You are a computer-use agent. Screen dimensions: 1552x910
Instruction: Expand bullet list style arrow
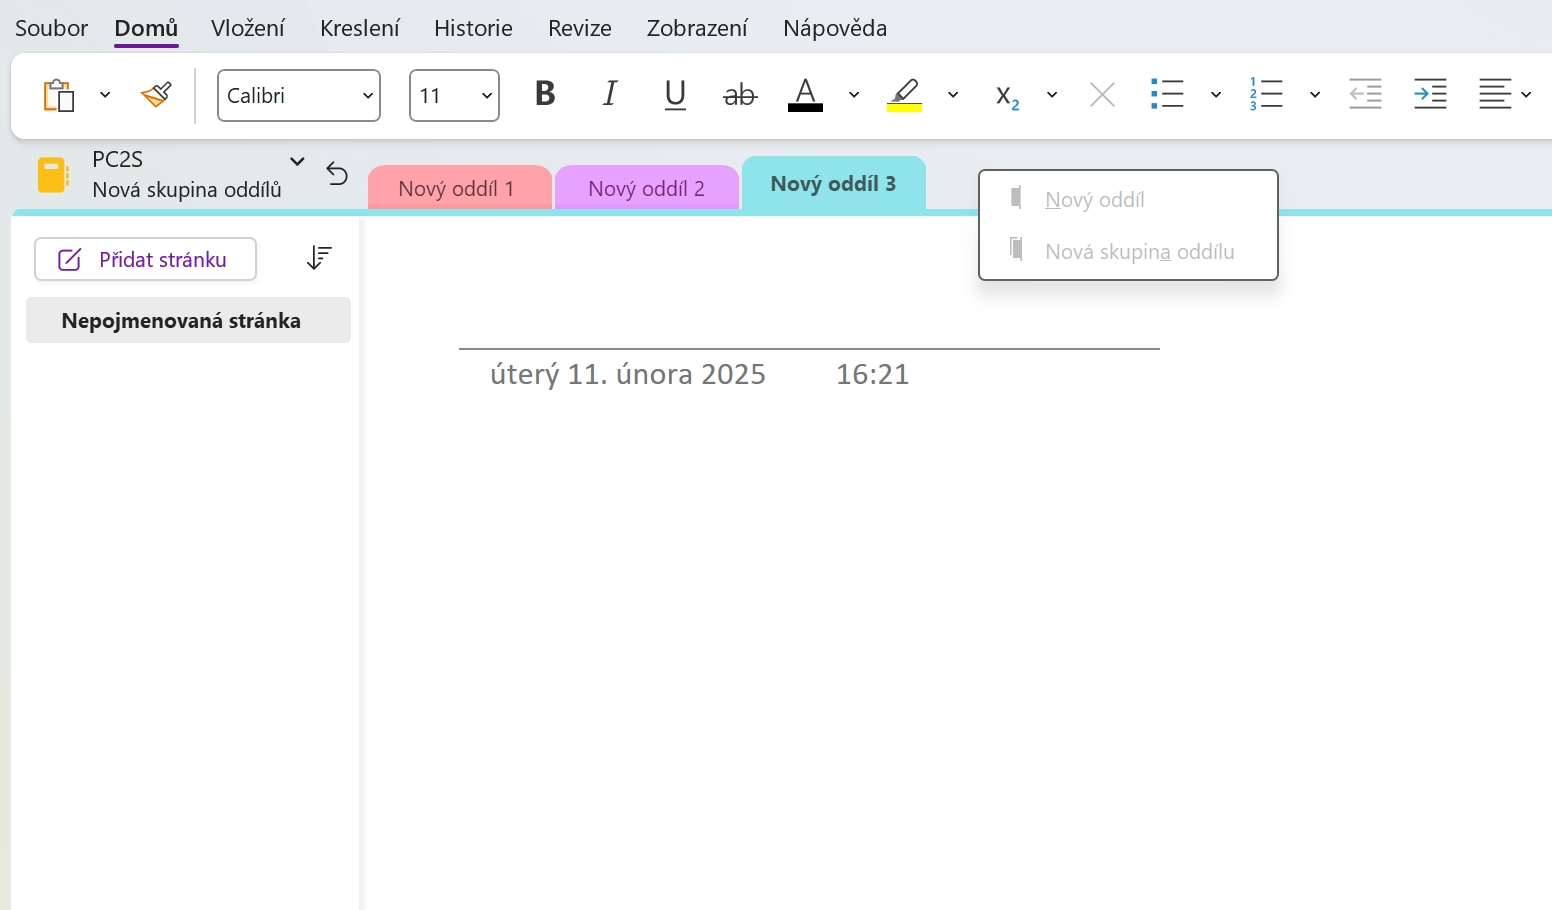tap(1216, 95)
